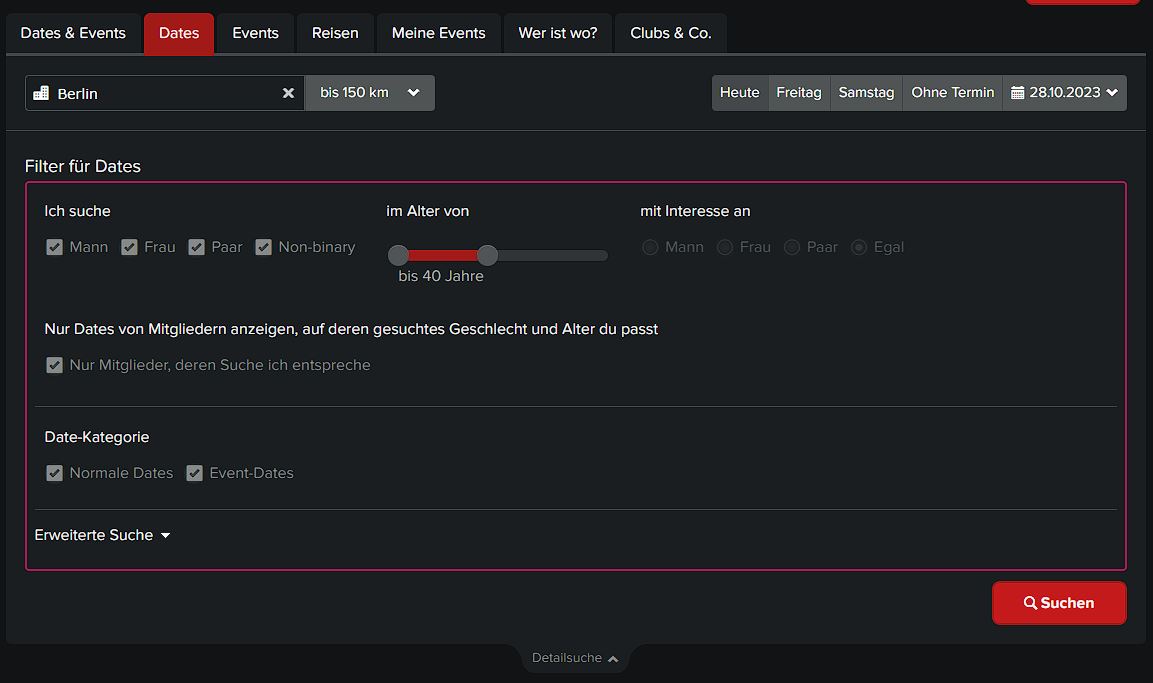The height and width of the screenshot is (683, 1153).
Task: Toggle the Non-binary checkbox
Action: pos(263,247)
